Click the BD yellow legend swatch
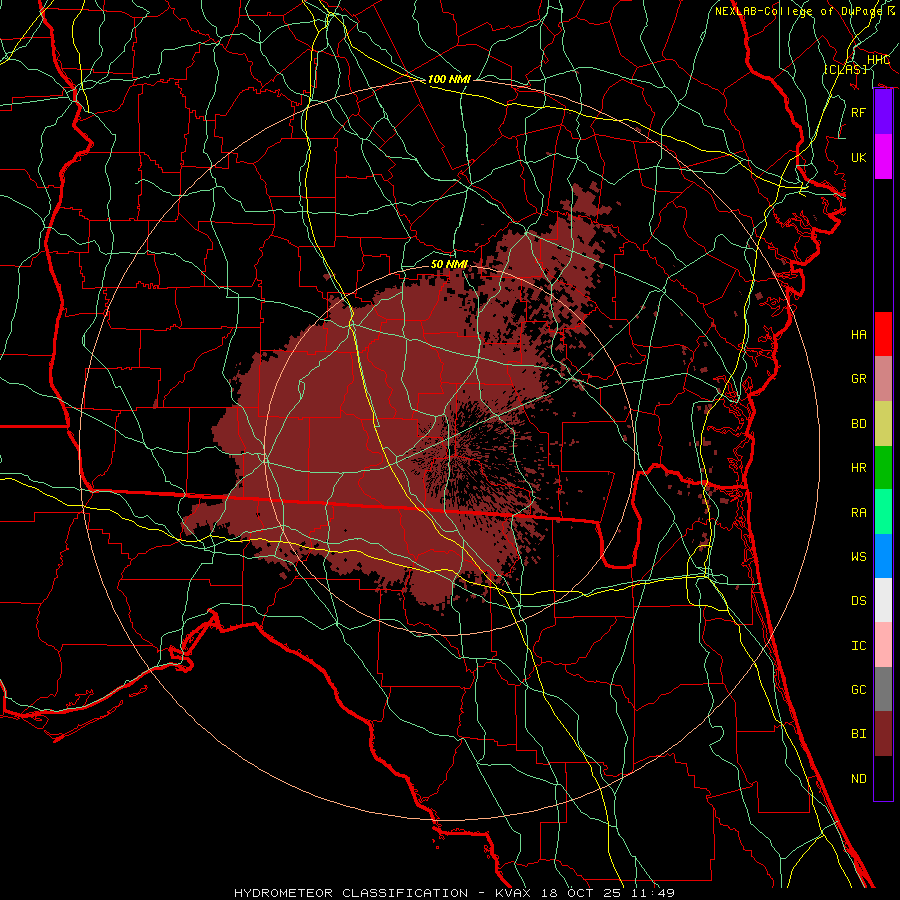This screenshot has width=900, height=900. tap(883, 423)
